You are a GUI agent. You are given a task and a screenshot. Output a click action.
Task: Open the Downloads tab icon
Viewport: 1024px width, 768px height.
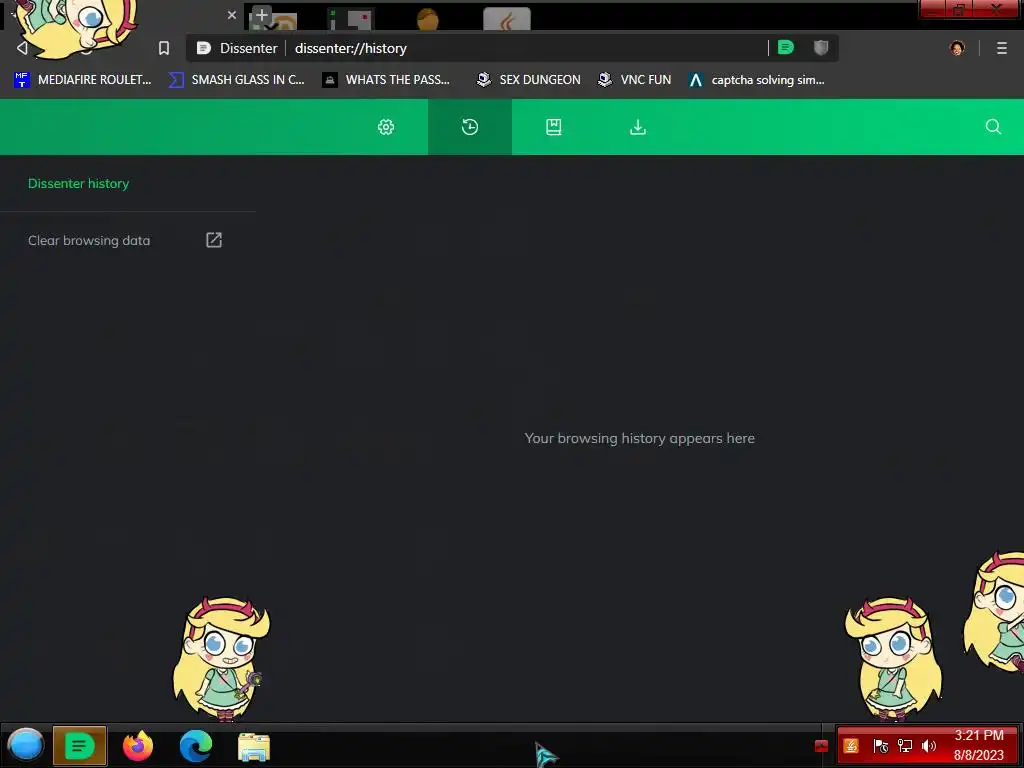pyautogui.click(x=638, y=127)
